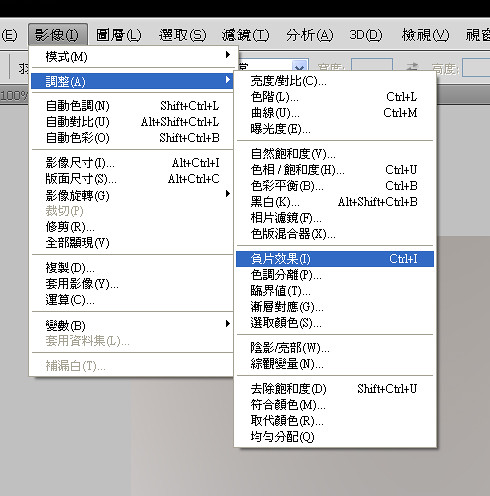This screenshot has width=490, height=496.
Task: Open 陰影/亮部(W) adjustment
Action: (335, 348)
